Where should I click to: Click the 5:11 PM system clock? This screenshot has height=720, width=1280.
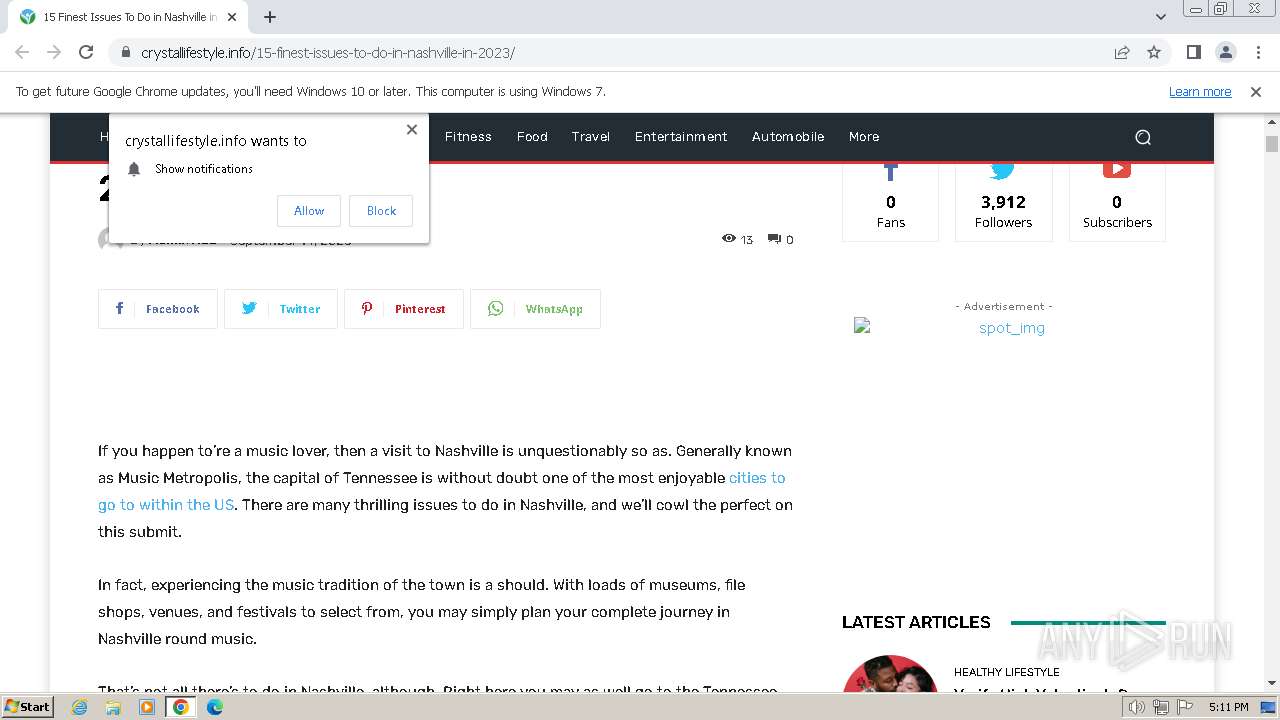click(1229, 707)
